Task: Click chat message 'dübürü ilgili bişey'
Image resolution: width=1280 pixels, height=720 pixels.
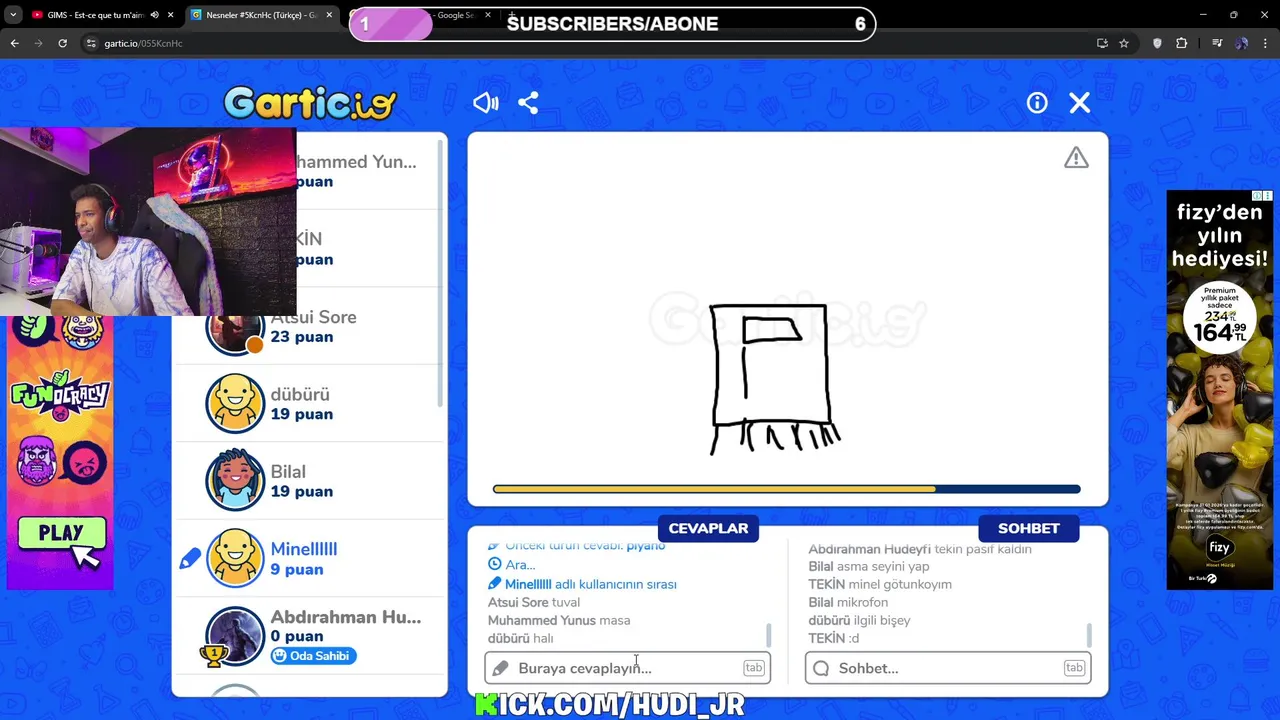Action: (x=859, y=620)
